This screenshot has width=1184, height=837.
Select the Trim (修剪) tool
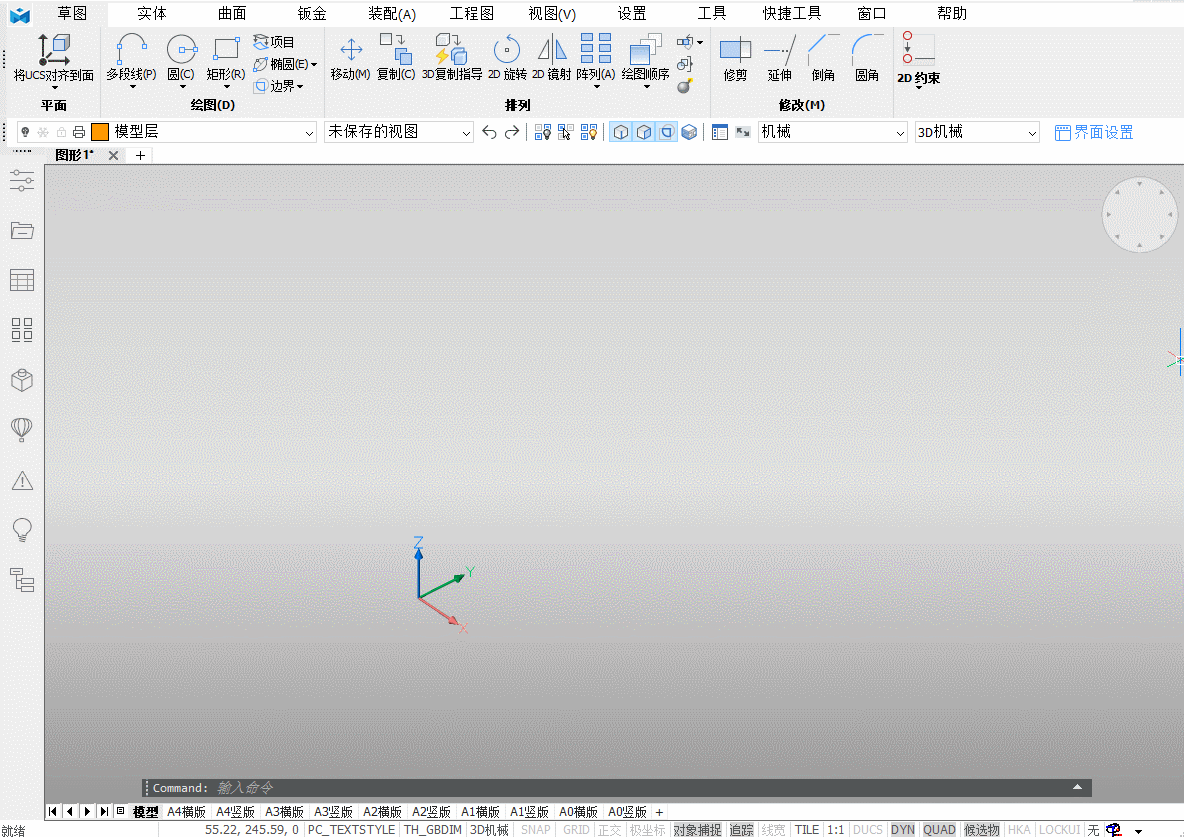(735, 58)
